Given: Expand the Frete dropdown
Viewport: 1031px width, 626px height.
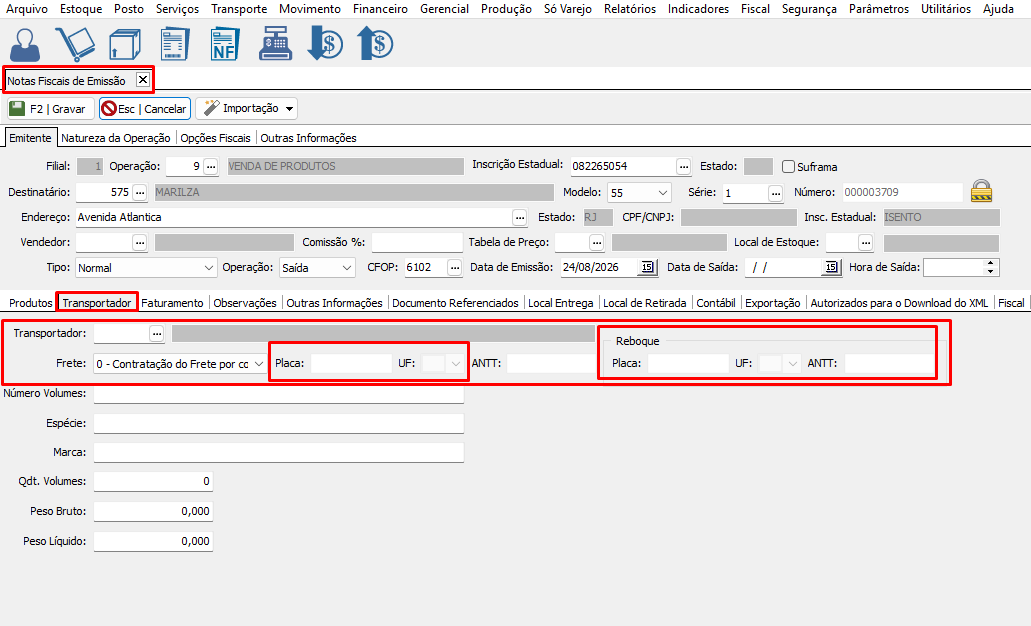Looking at the screenshot, I should (x=259, y=364).
